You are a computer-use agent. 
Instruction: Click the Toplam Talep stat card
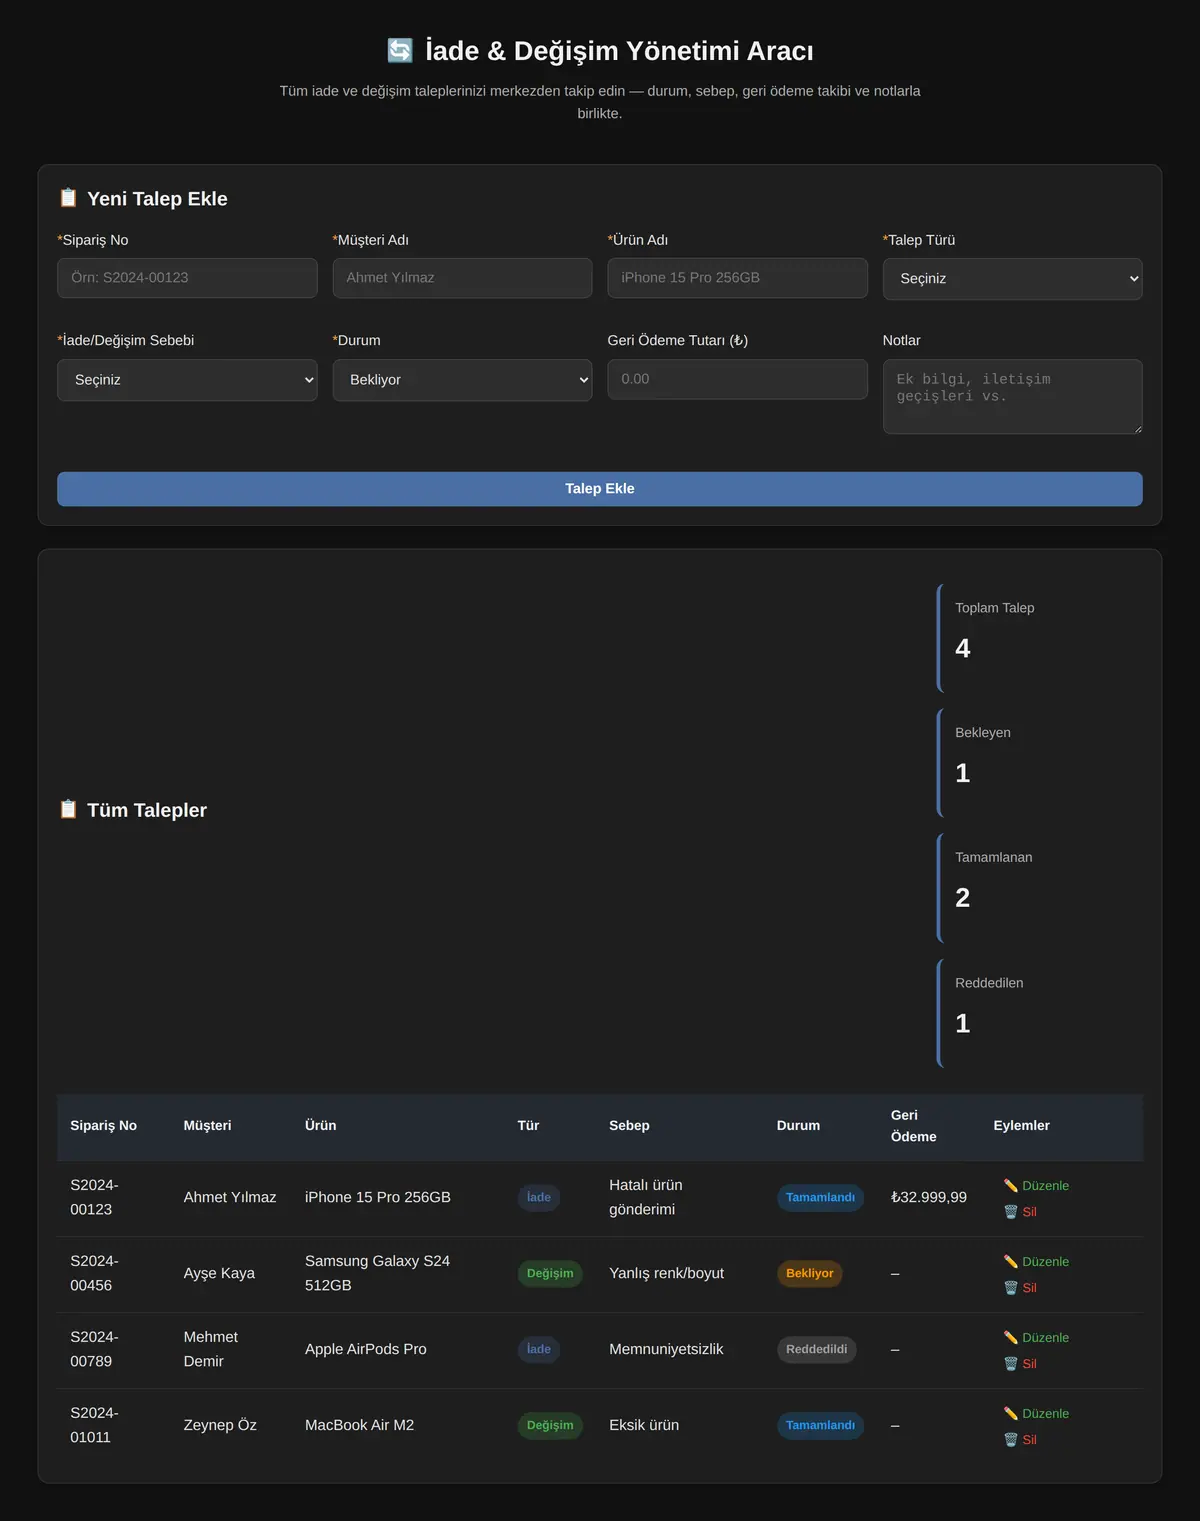pyautogui.click(x=1040, y=638)
